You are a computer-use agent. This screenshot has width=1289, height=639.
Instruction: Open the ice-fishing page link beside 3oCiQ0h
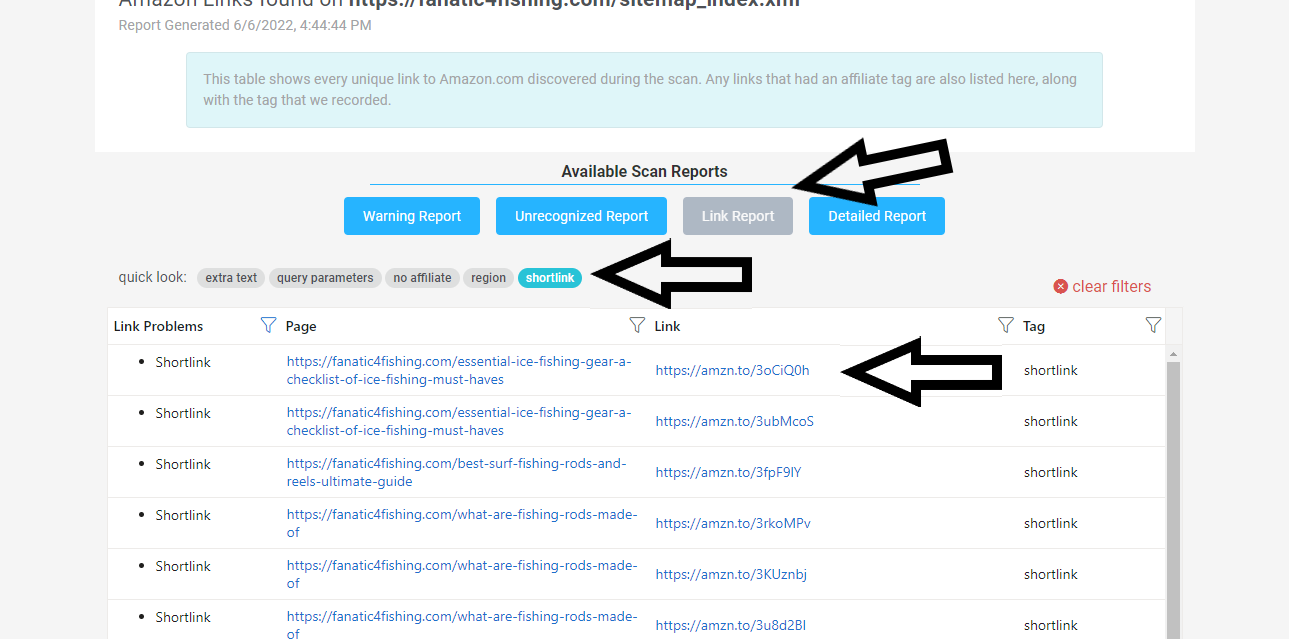click(x=459, y=370)
